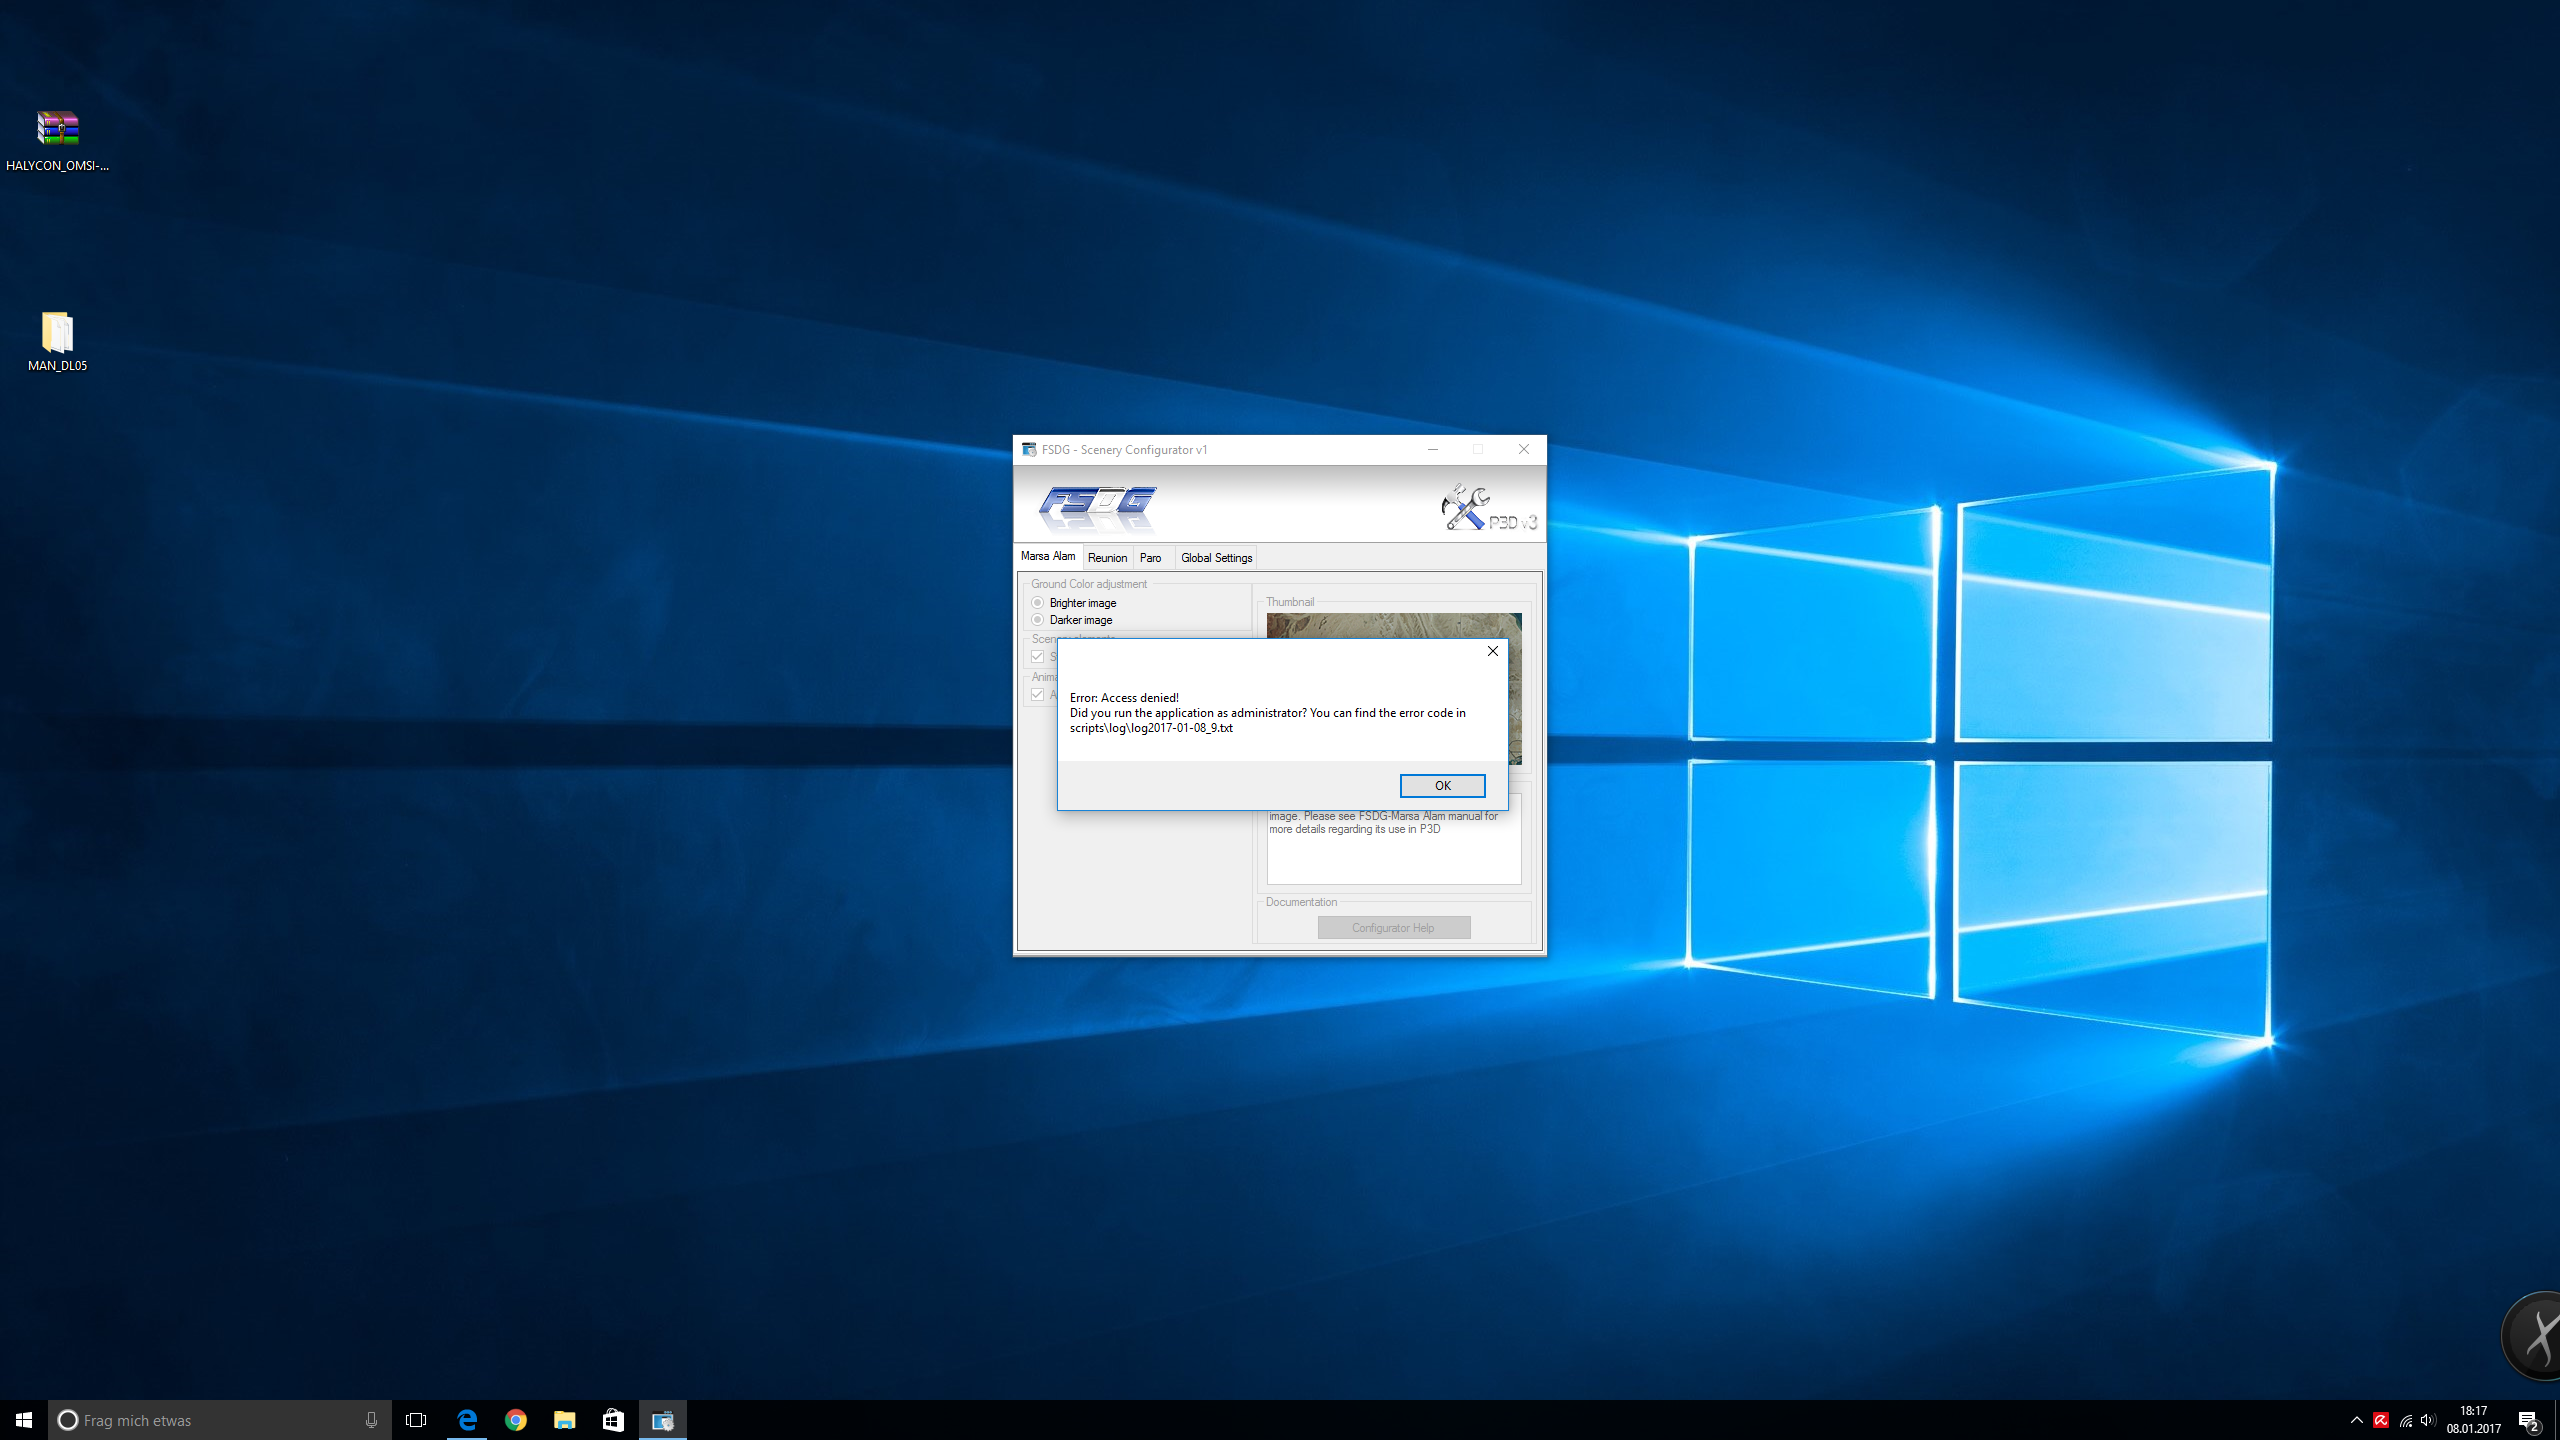
Task: Open the Windows Start menu
Action: (24, 1420)
